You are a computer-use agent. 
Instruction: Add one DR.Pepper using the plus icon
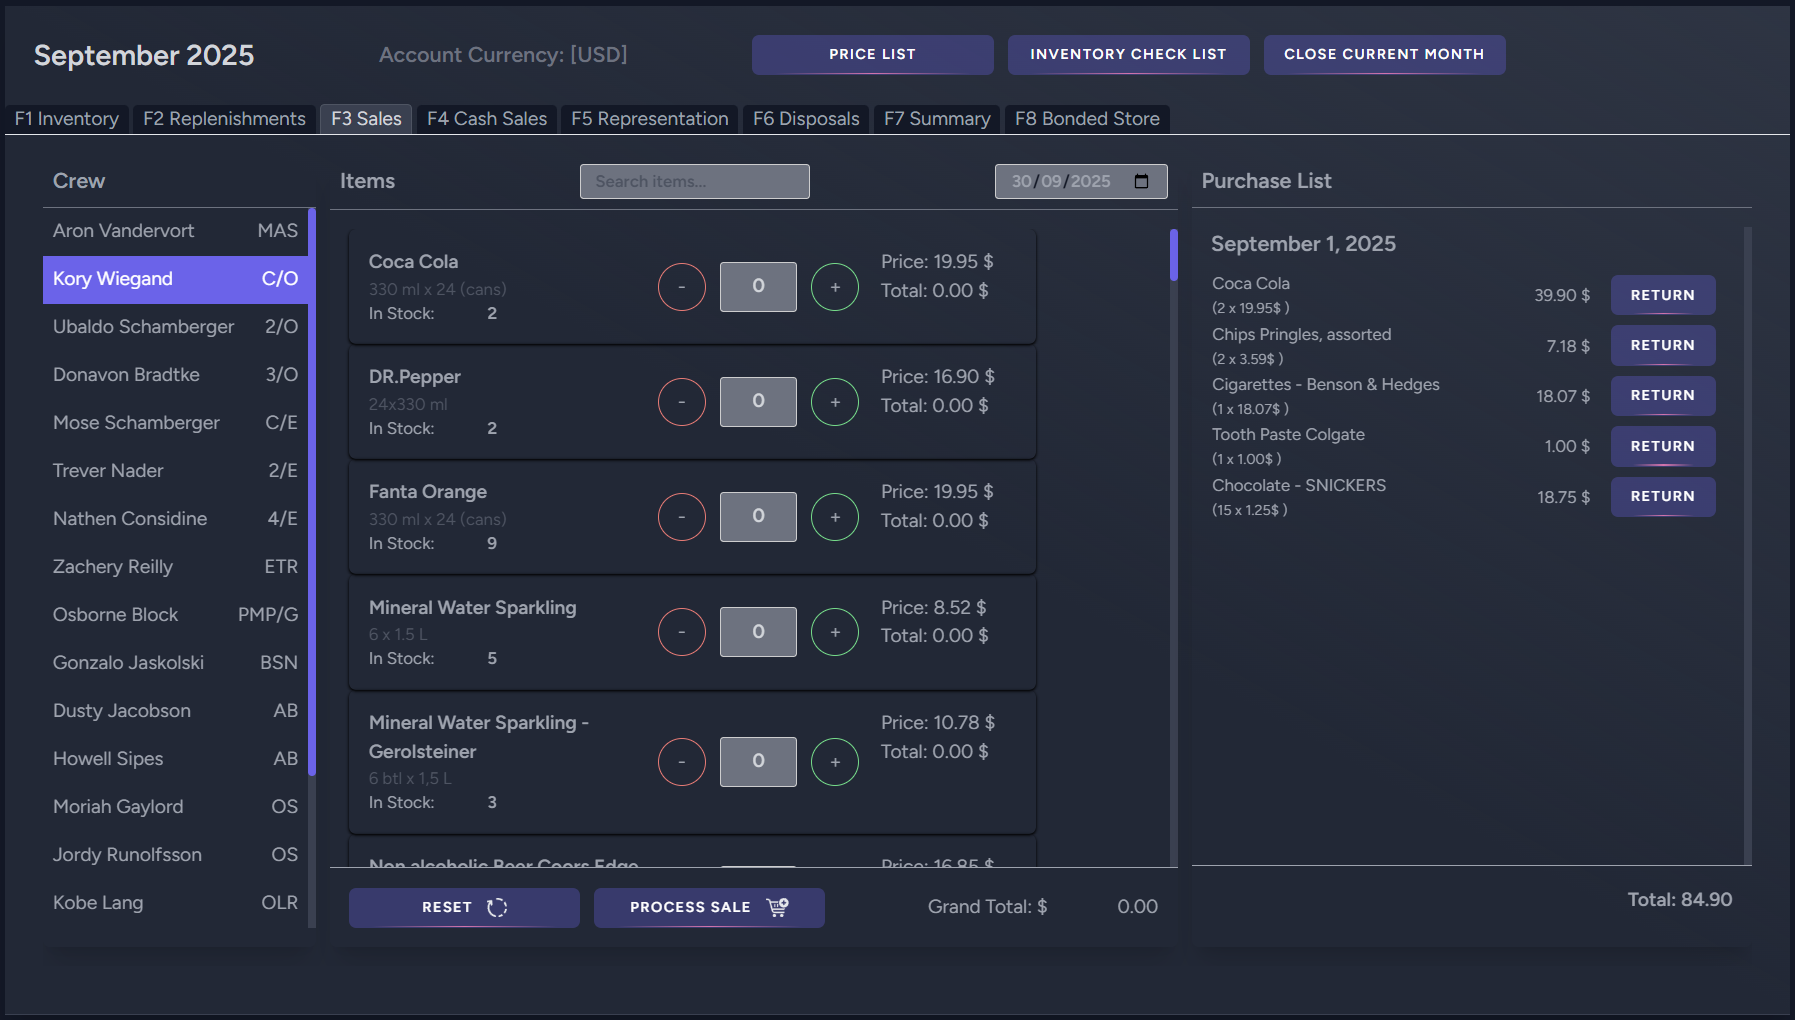834,402
